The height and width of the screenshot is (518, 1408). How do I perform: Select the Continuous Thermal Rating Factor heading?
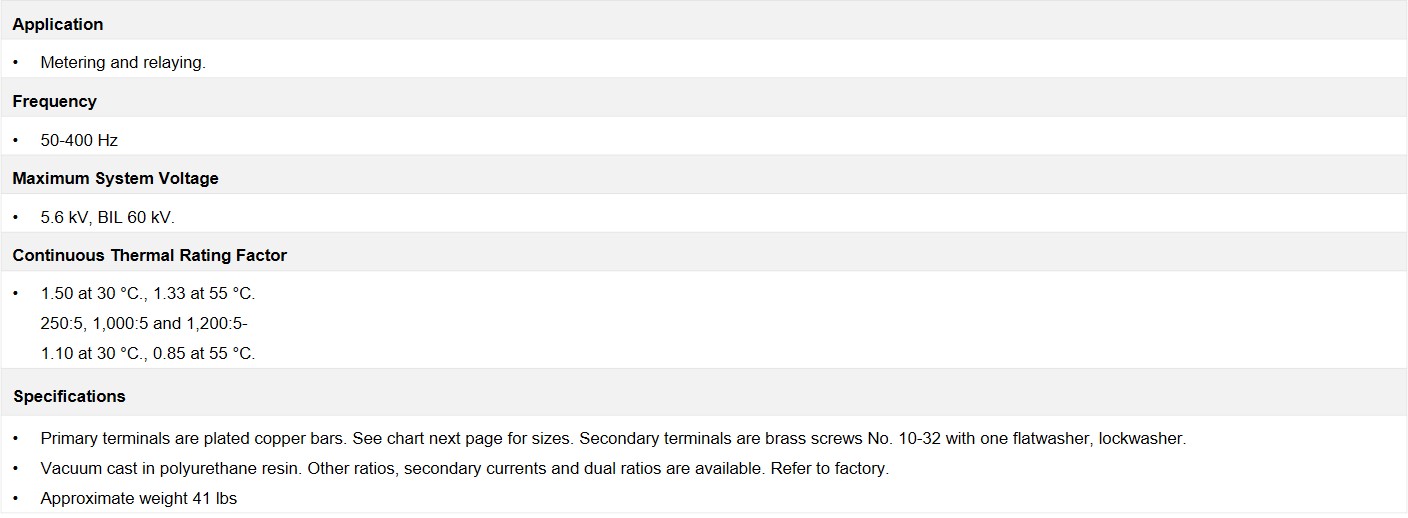[149, 255]
